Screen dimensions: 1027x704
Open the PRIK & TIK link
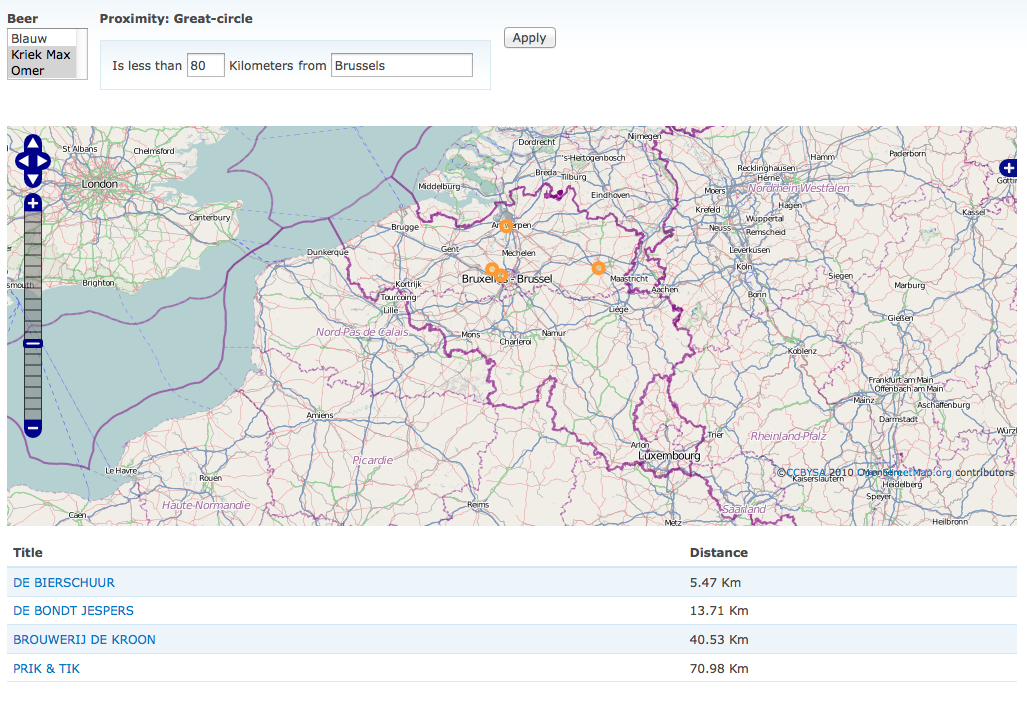pyautogui.click(x=46, y=668)
